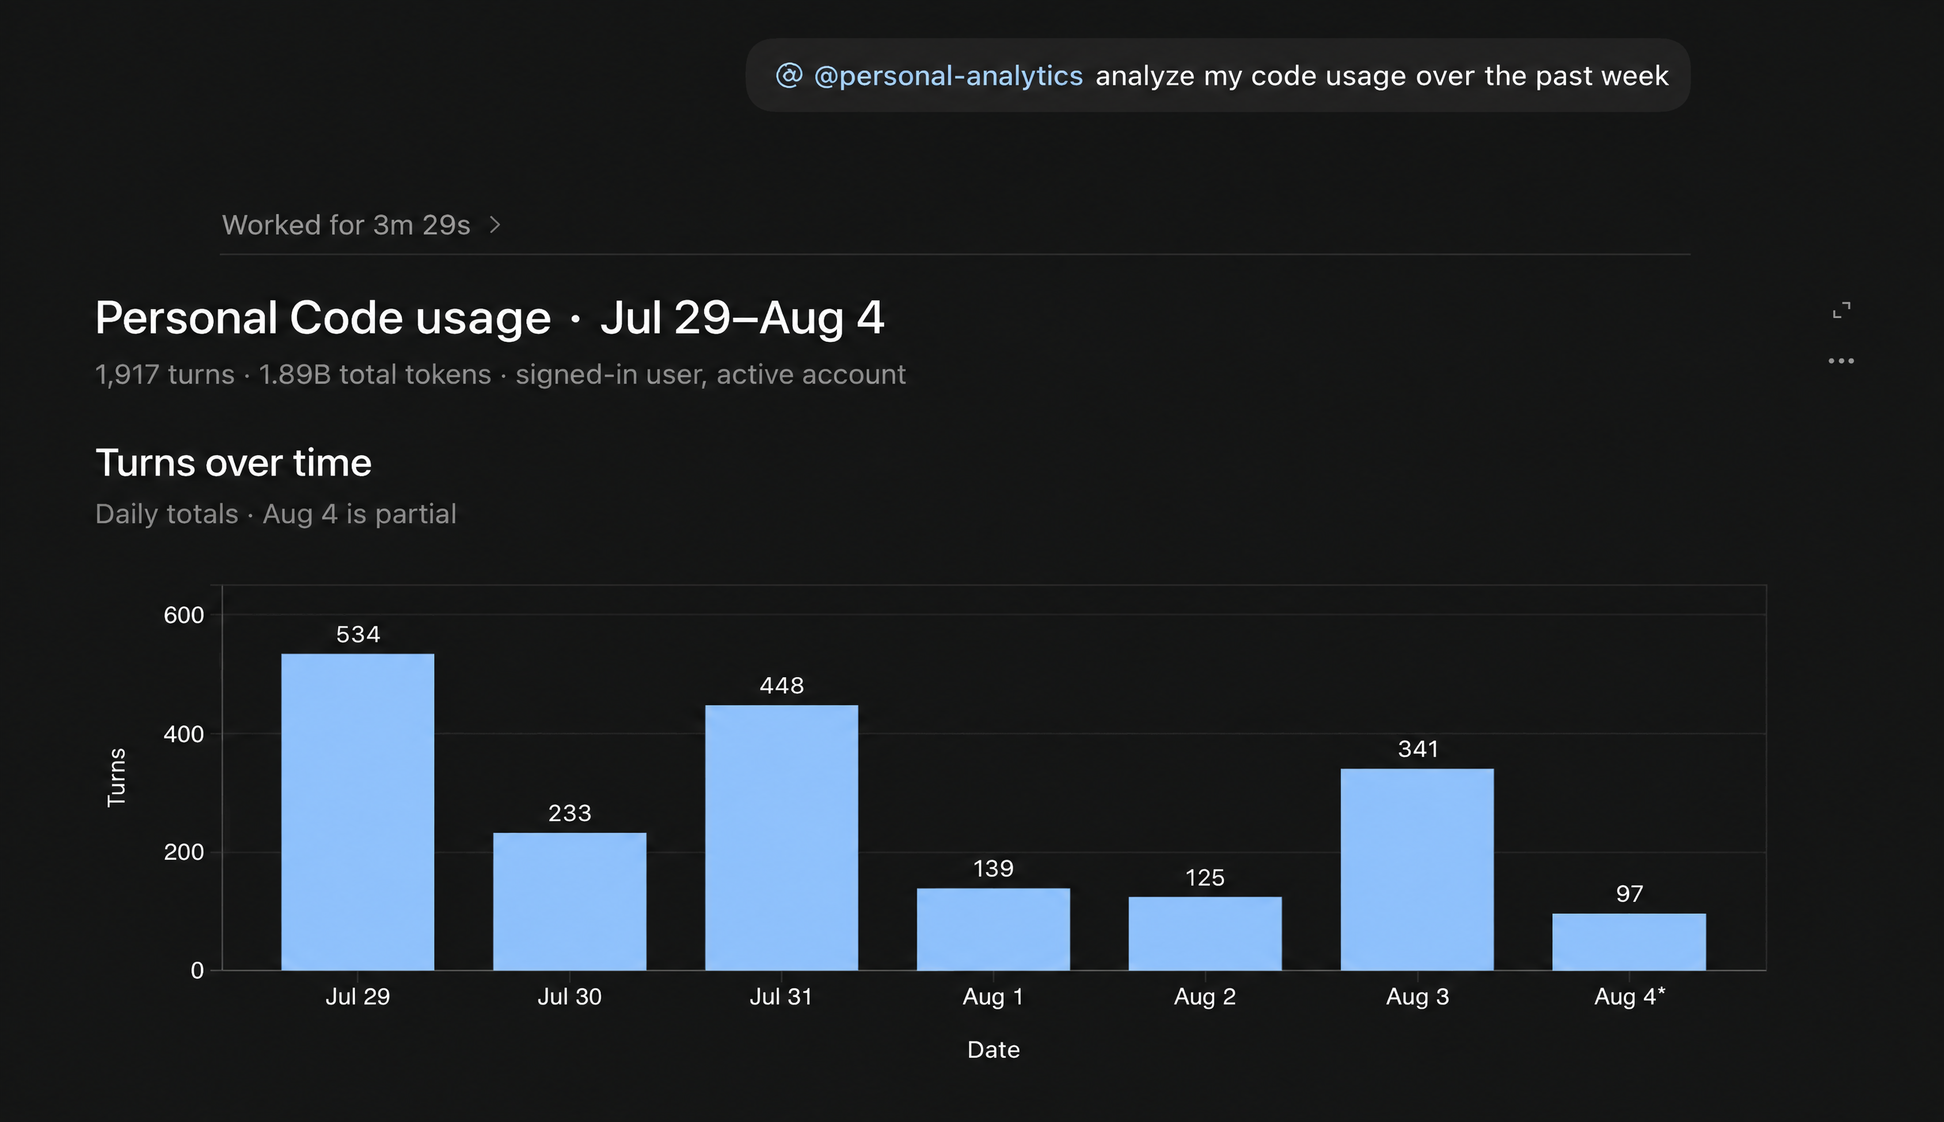The image size is (1944, 1122).
Task: Click the 'Jul 31' axis label
Action: coord(781,997)
